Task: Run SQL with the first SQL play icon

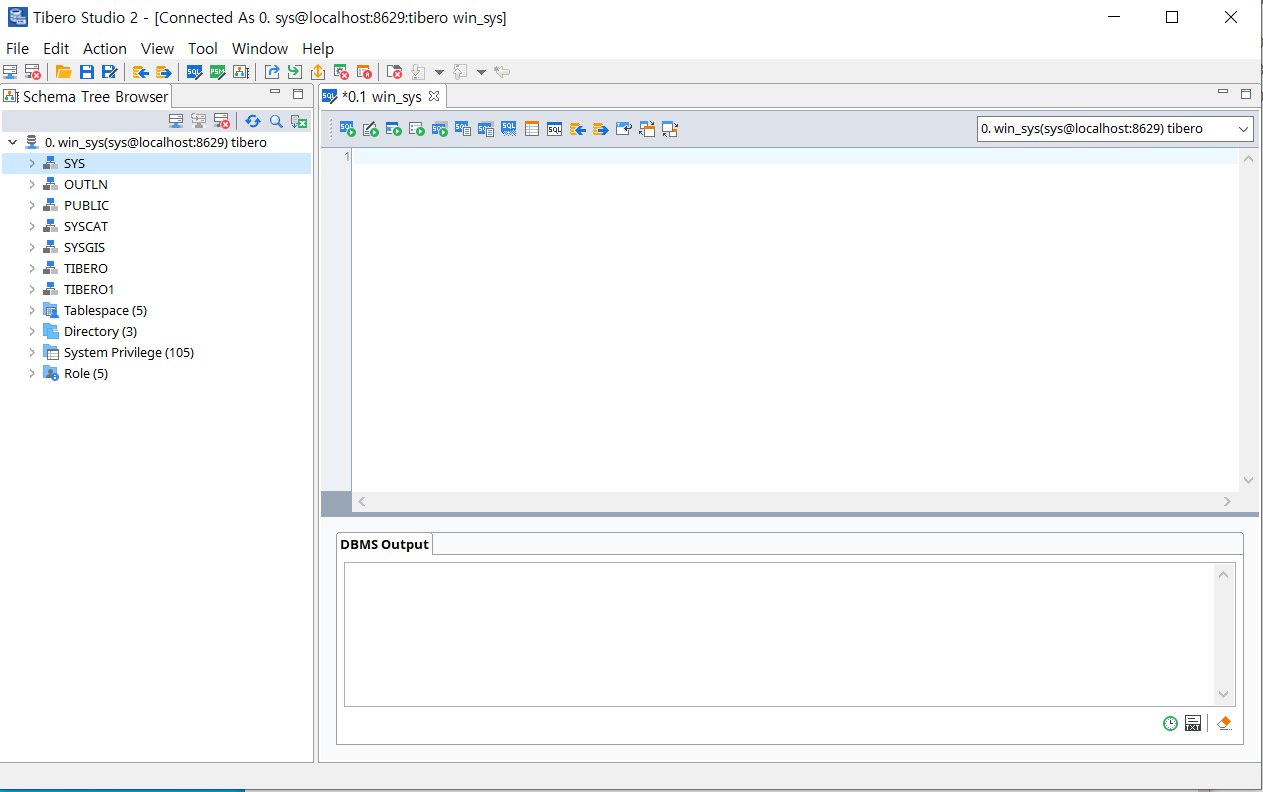Action: coord(347,129)
